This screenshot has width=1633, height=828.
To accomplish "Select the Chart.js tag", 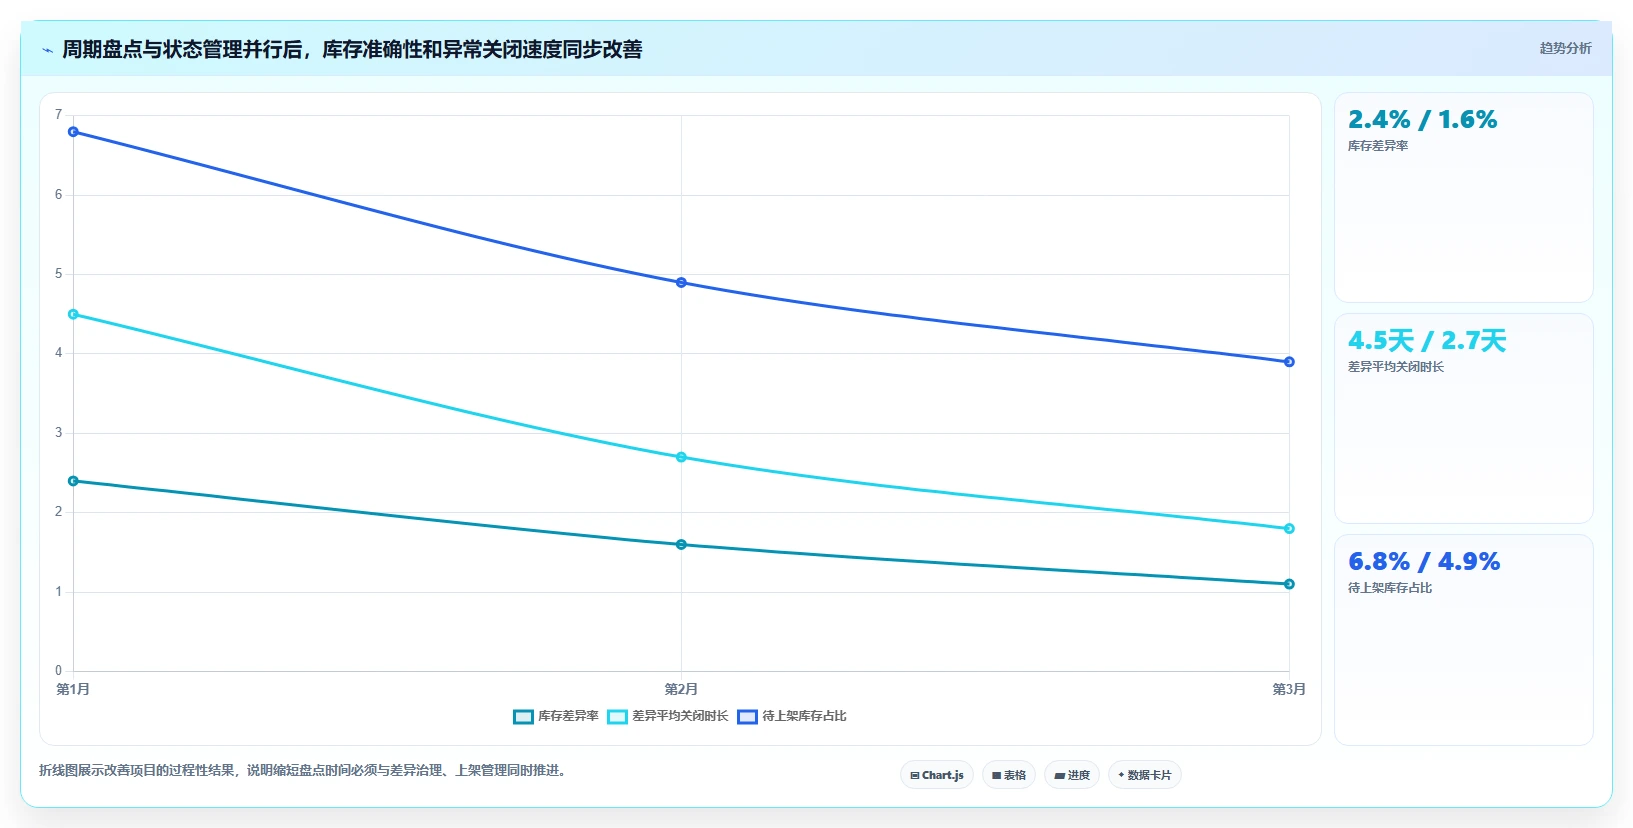I will click(937, 775).
